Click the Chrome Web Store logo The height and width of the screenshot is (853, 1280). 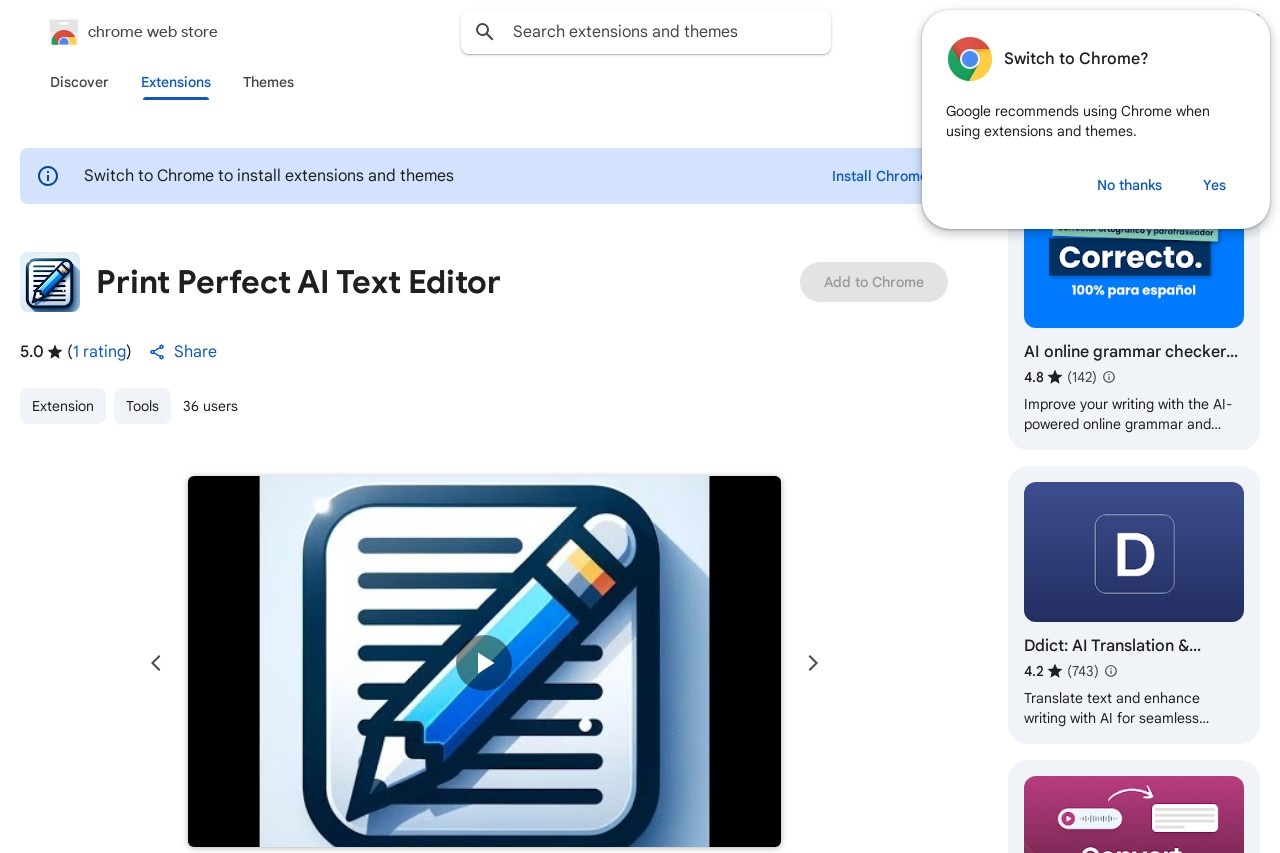(64, 32)
